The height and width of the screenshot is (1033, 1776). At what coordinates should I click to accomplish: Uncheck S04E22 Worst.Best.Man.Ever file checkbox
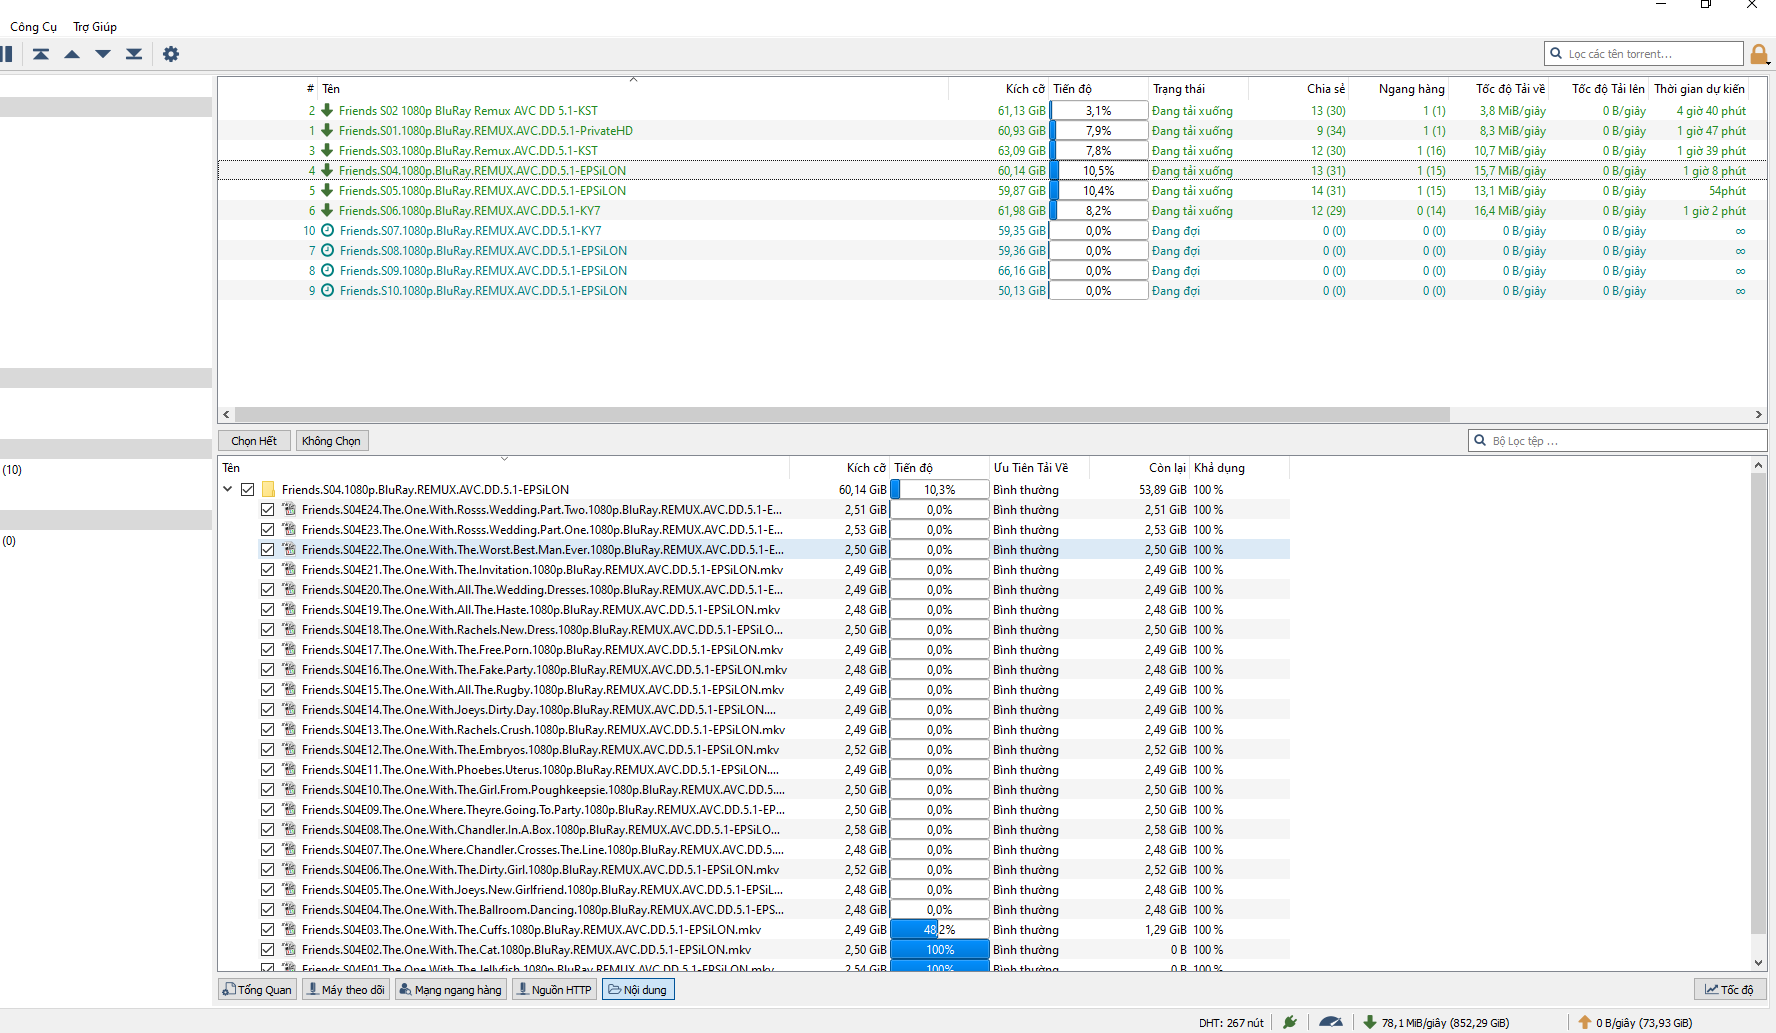[267, 549]
